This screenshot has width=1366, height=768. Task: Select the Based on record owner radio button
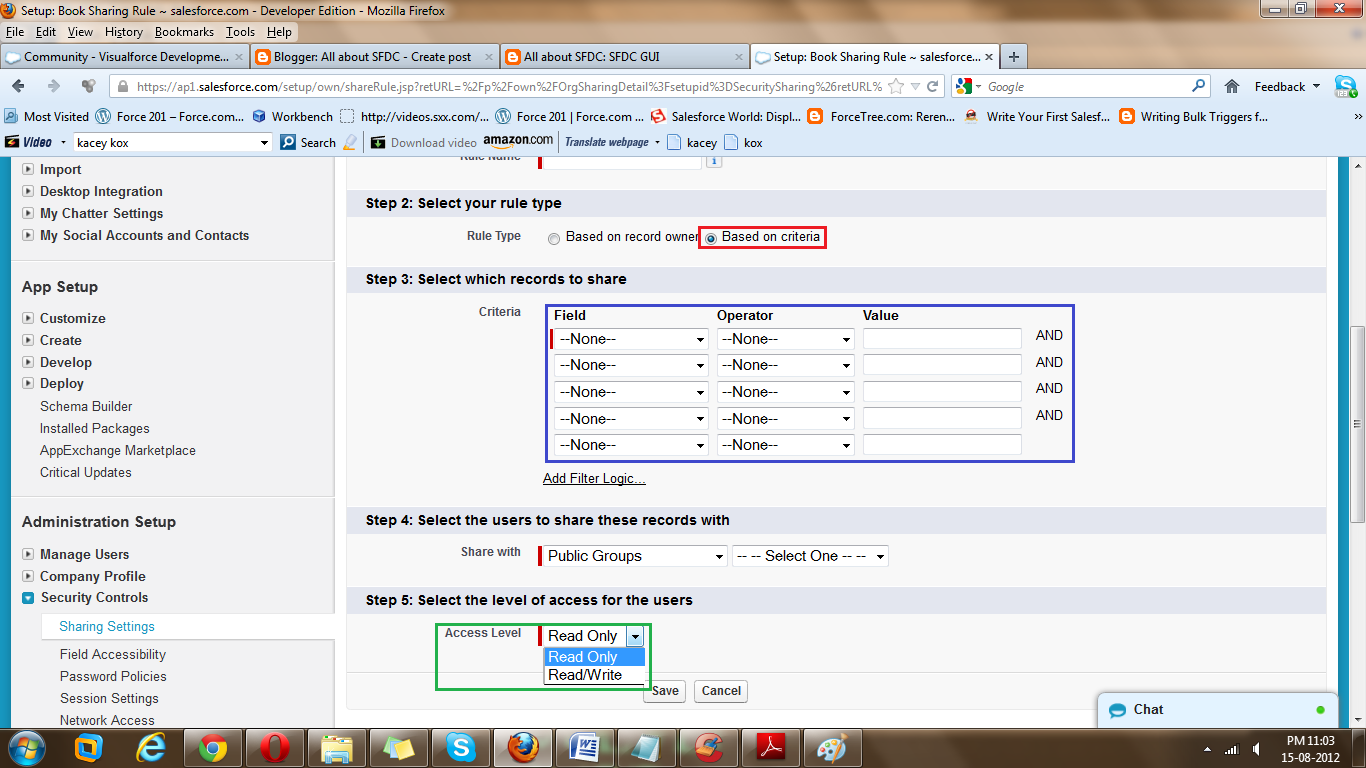[x=554, y=238]
